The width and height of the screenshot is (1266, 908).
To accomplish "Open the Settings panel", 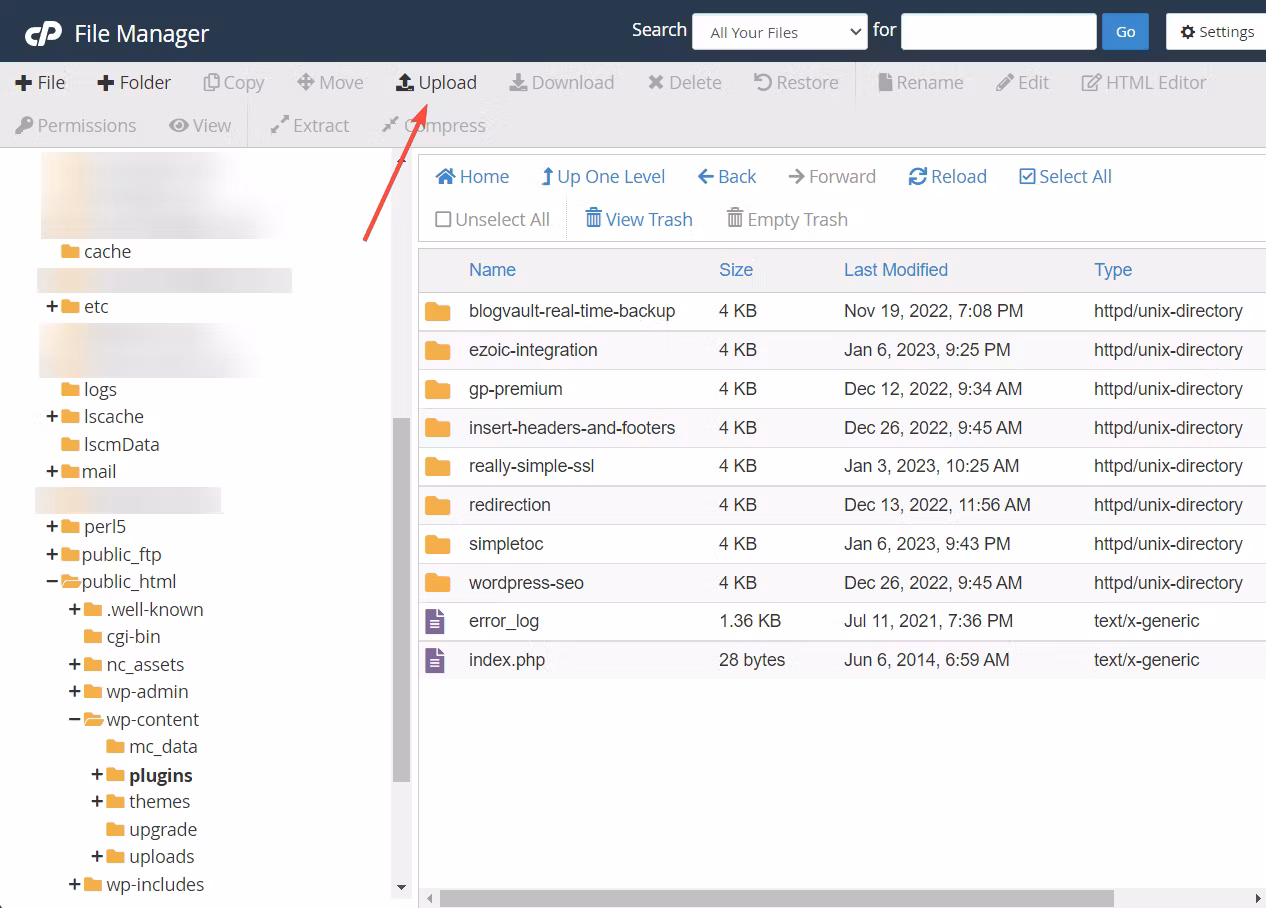I will click(1218, 31).
